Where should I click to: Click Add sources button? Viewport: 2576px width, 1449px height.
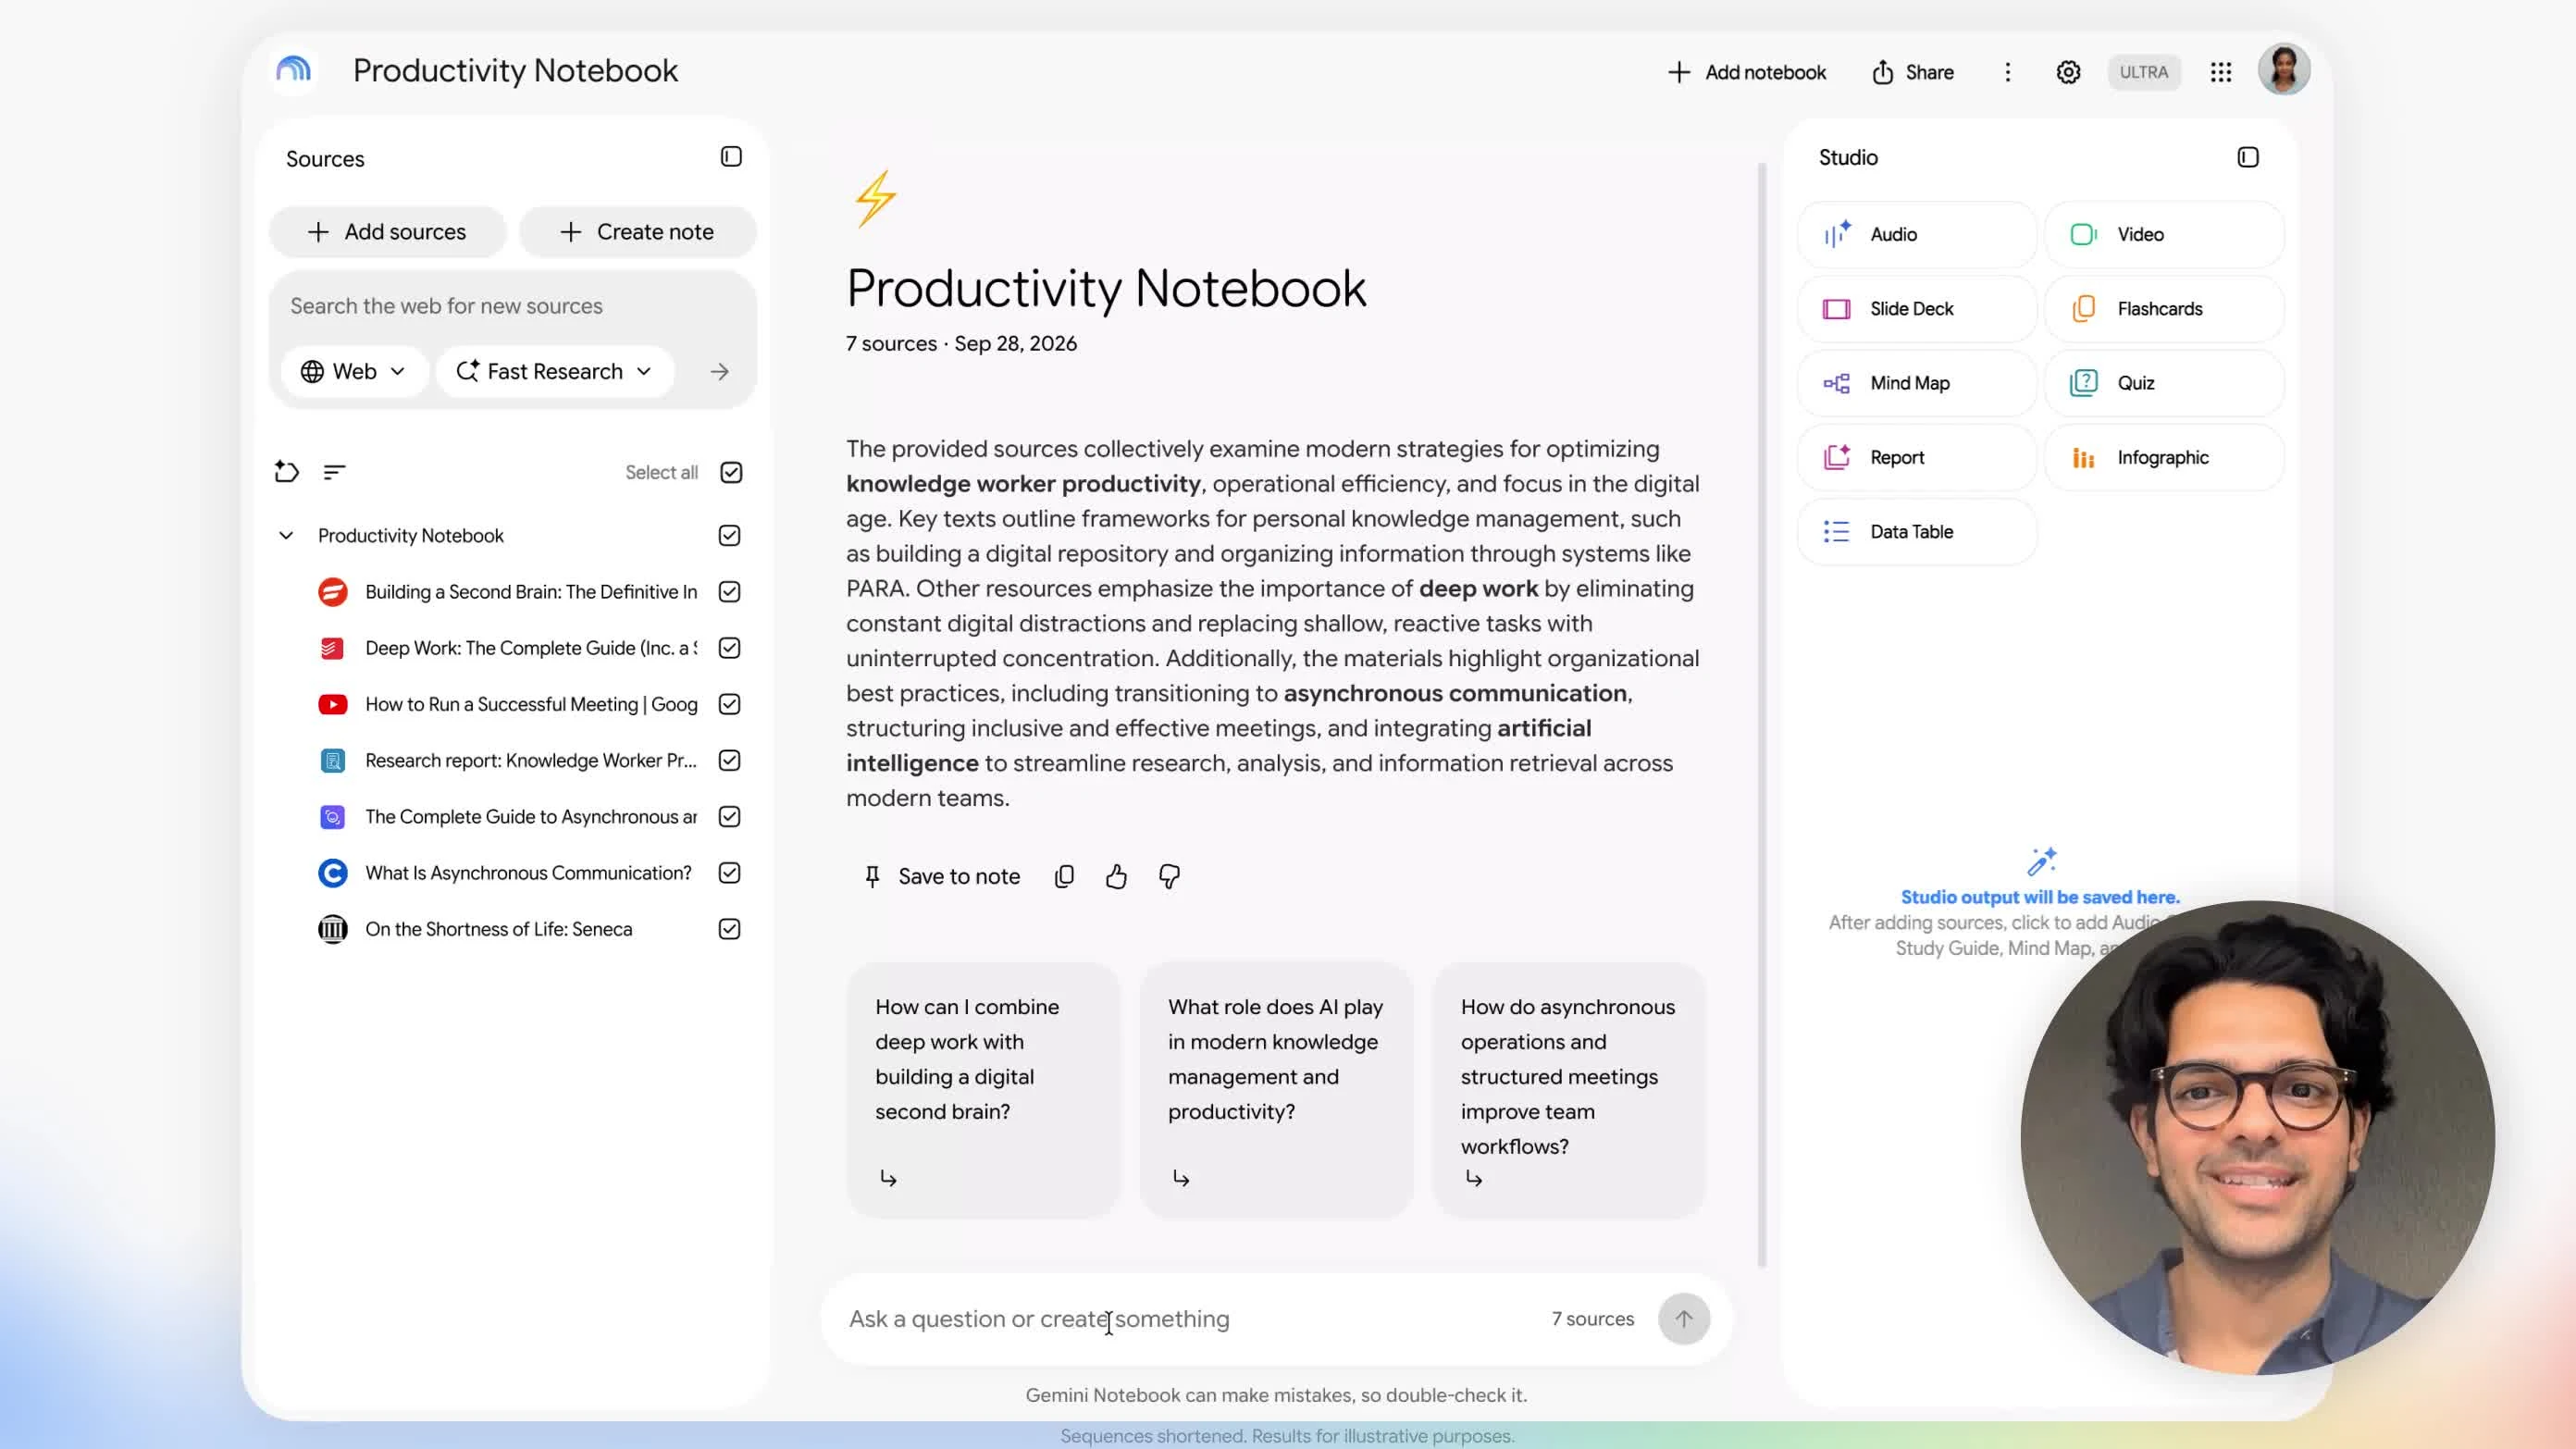tap(387, 232)
